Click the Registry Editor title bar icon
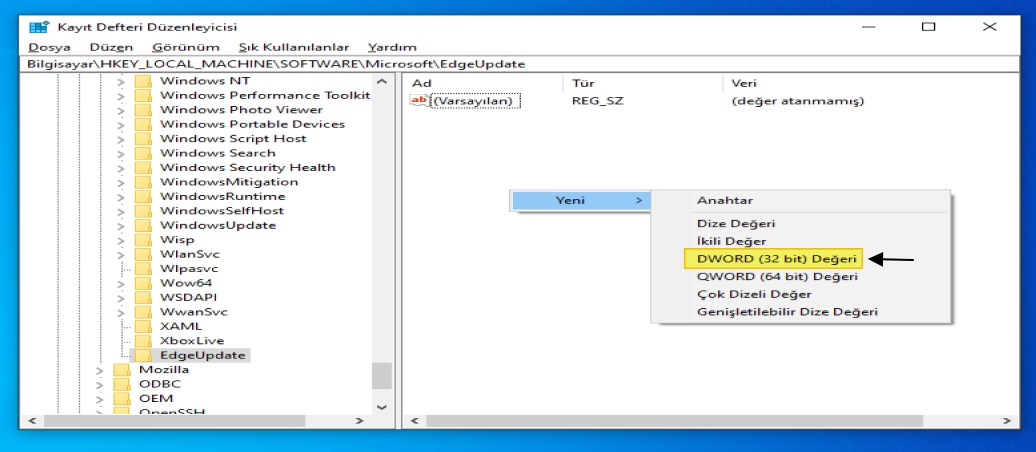The image size is (1036, 452). click(x=39, y=27)
